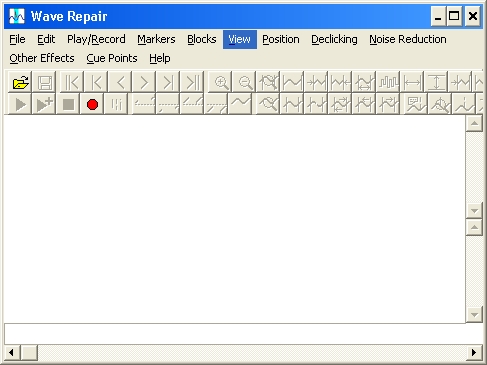487x365 pixels.
Task: Click the double-bar jump to start icon
Action: click(72, 82)
